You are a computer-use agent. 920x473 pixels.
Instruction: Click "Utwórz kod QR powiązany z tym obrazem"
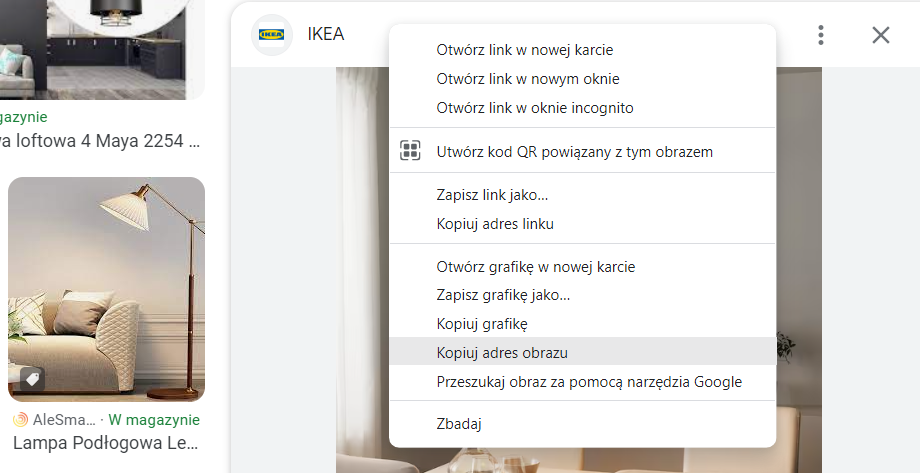click(574, 152)
